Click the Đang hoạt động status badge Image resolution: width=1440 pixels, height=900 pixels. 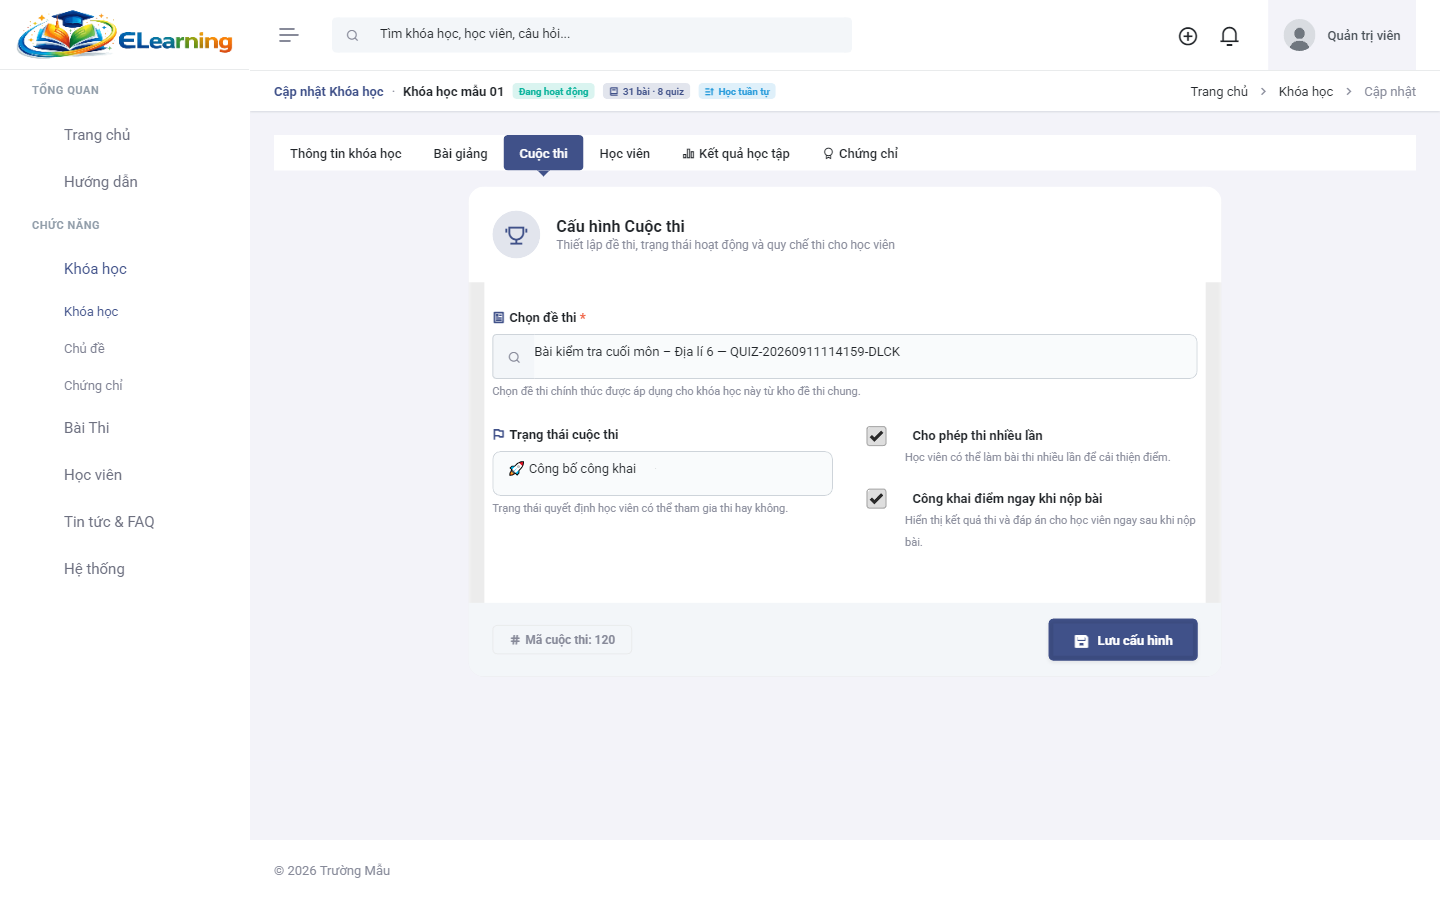coord(554,91)
